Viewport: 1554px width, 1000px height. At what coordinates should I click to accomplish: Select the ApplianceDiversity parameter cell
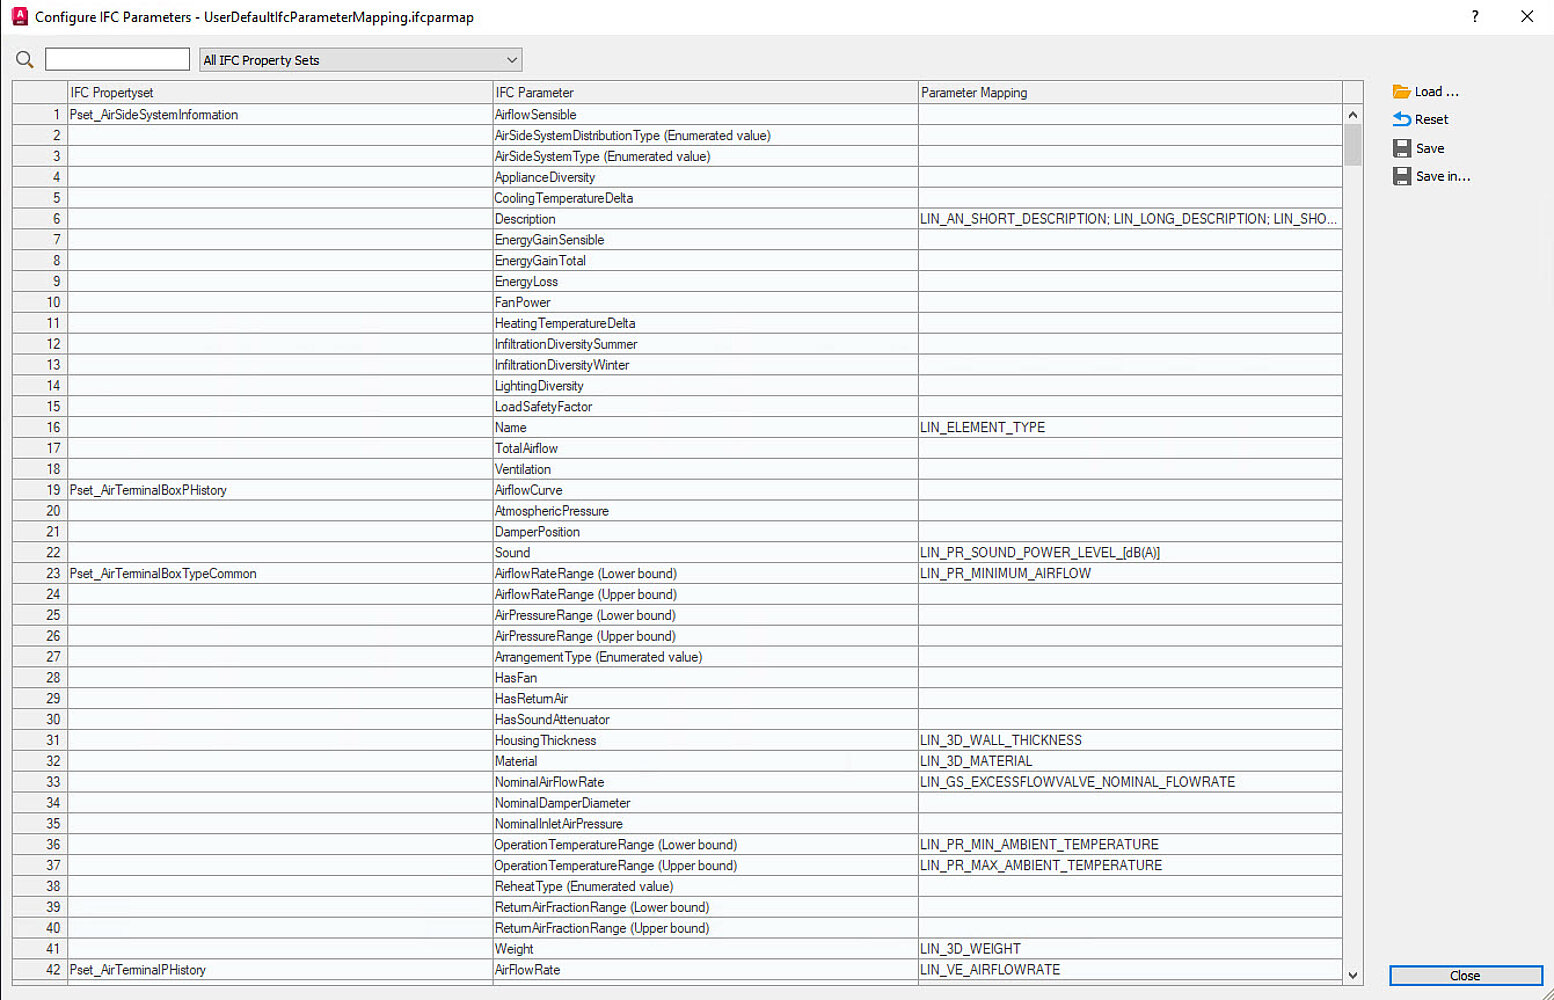[x=705, y=177]
